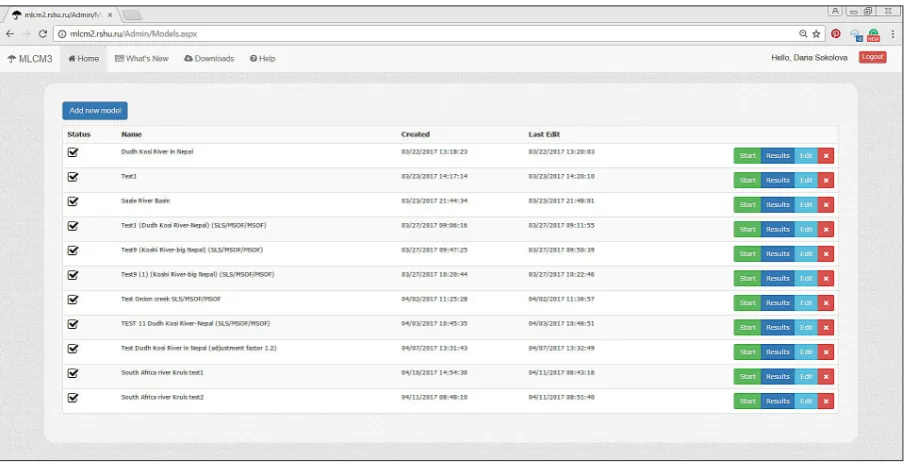Open Chrome's three-dot menu

click(894, 34)
